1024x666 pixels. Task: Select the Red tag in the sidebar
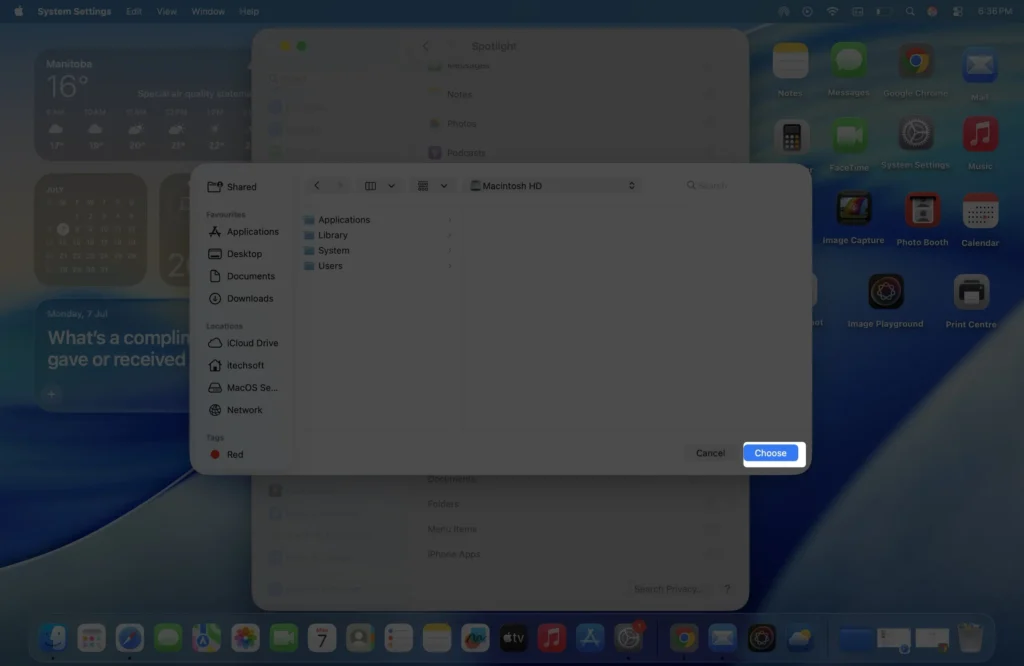point(234,454)
